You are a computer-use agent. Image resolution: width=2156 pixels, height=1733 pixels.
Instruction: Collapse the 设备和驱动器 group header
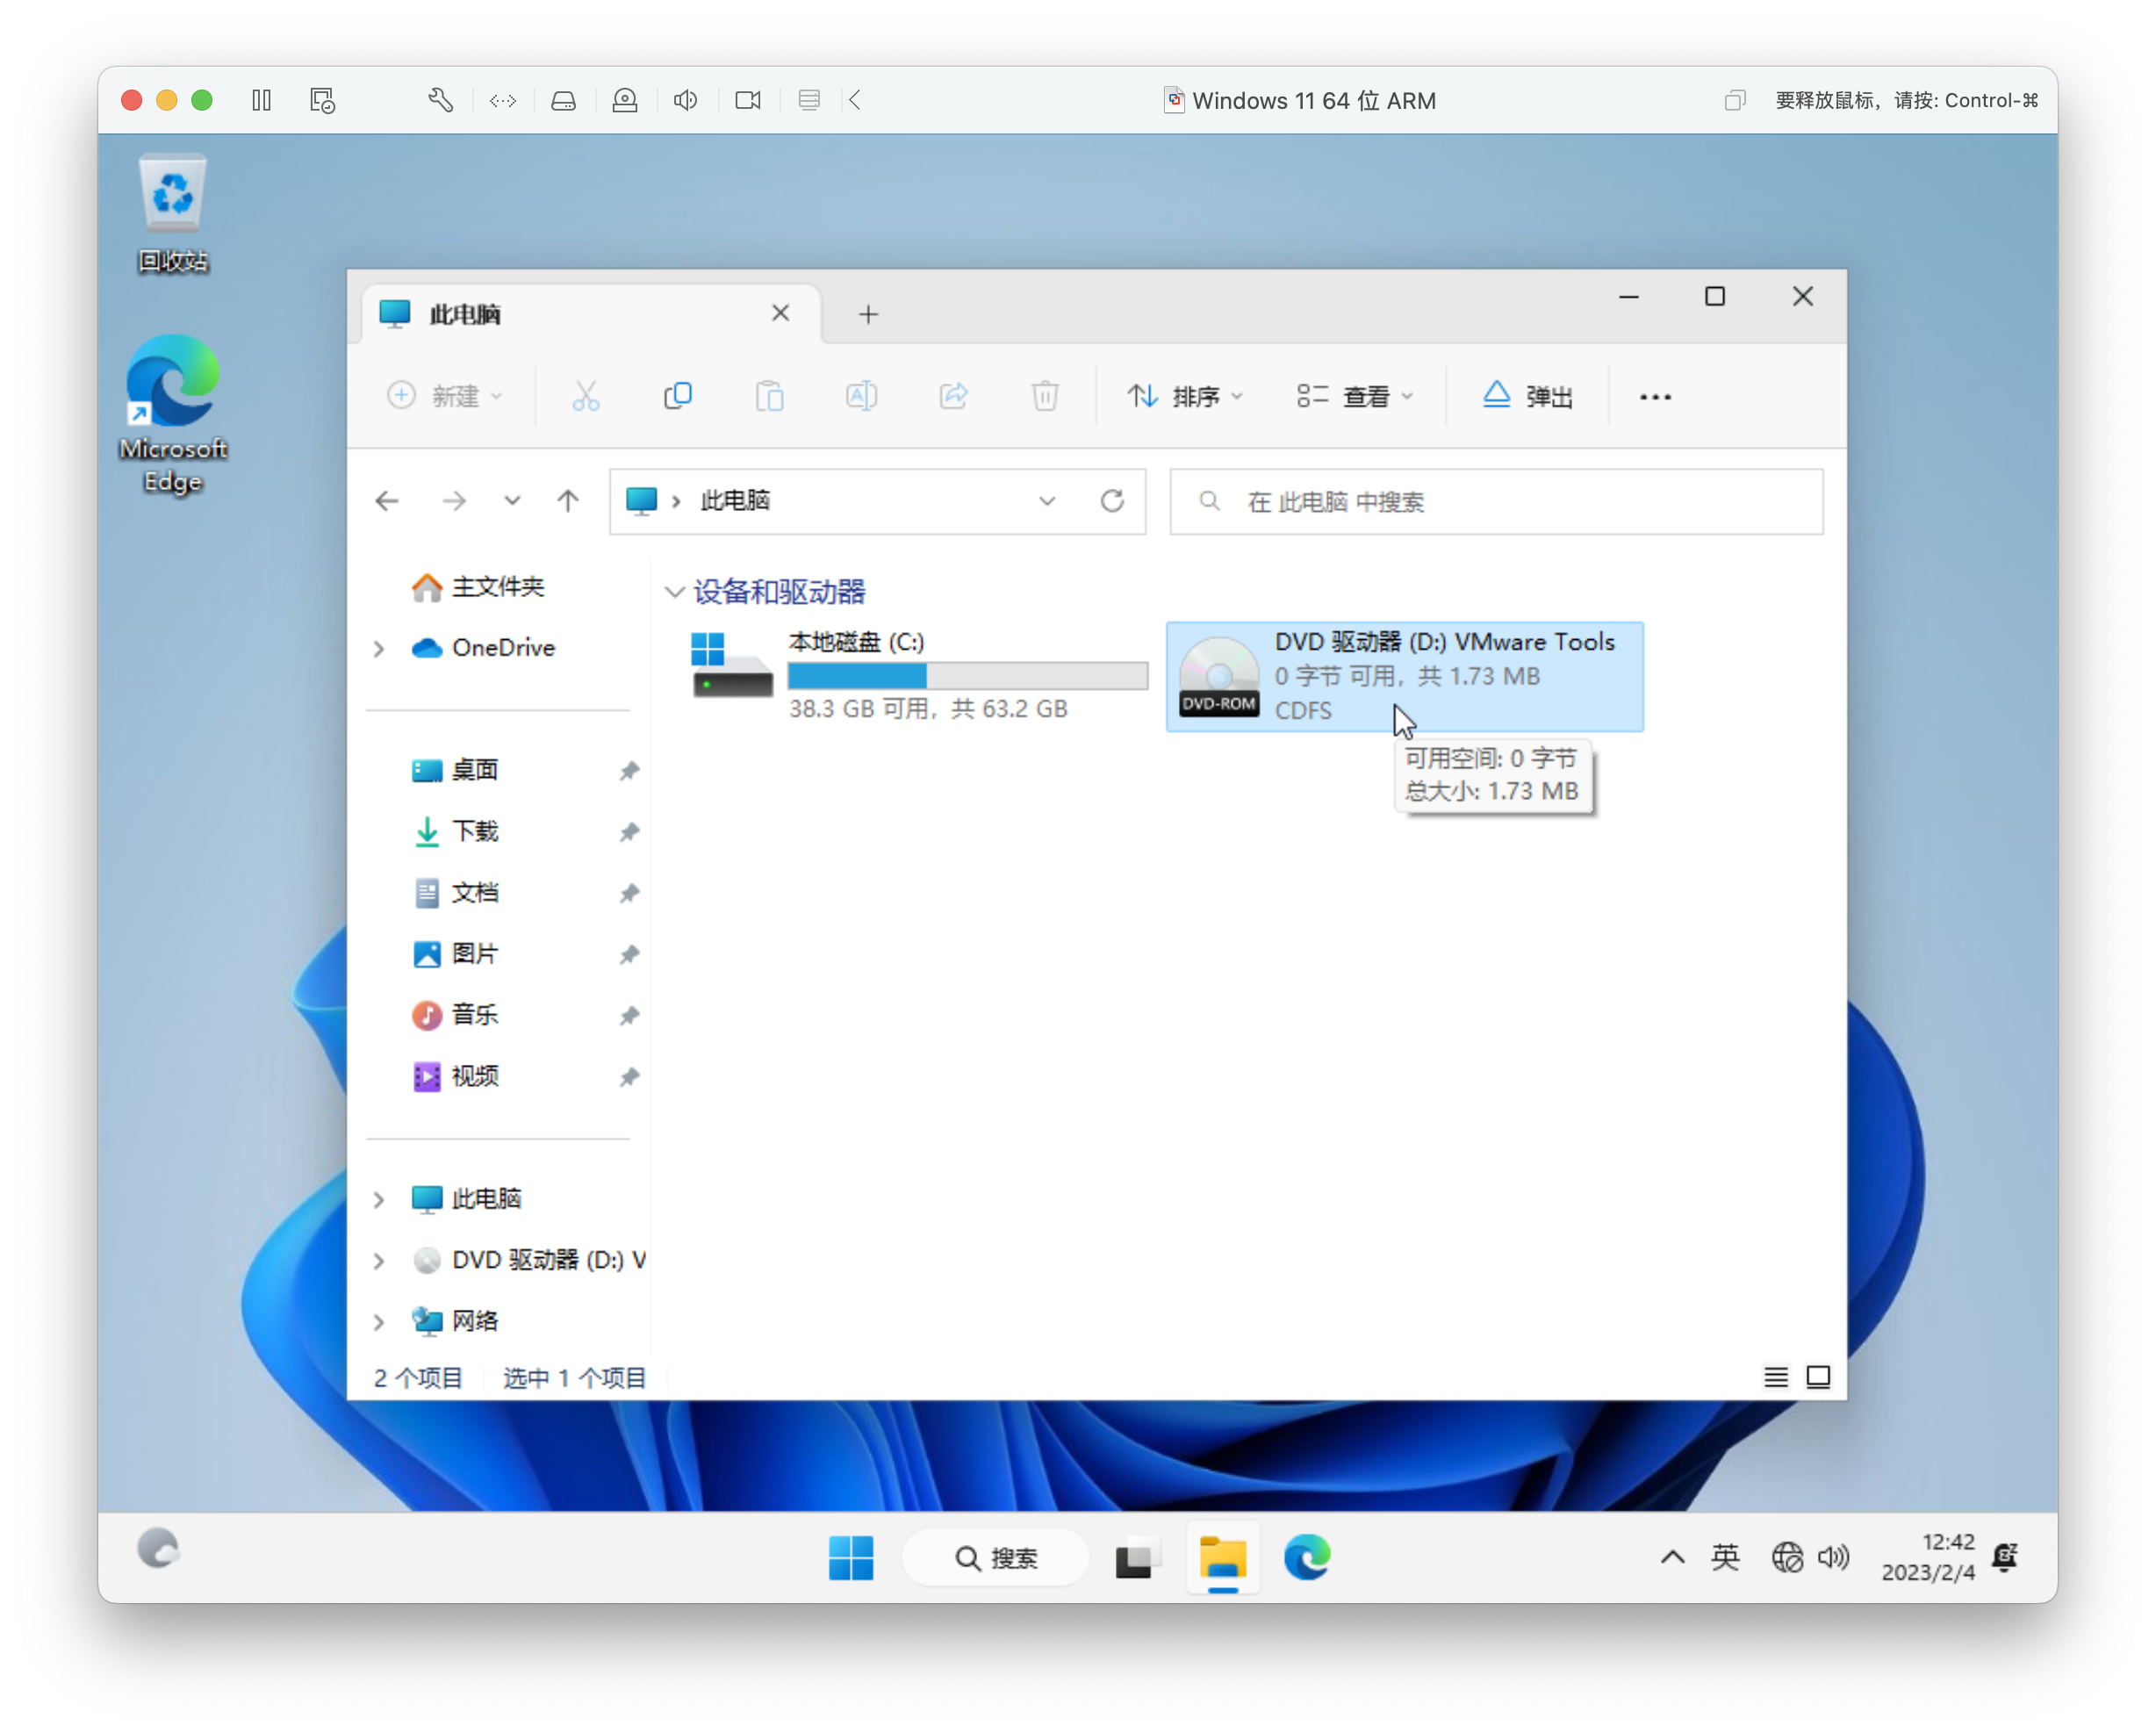tap(675, 592)
